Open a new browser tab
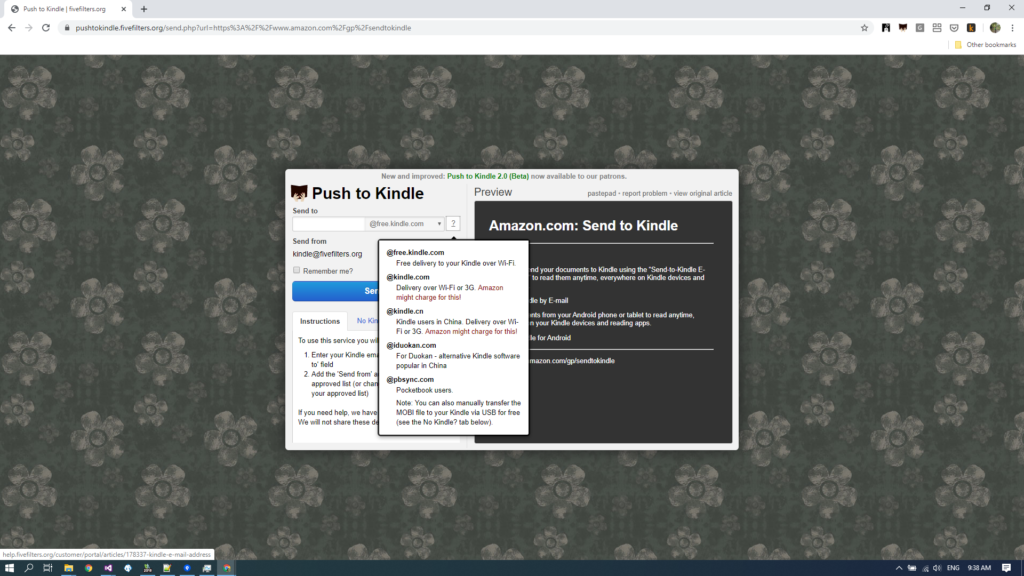Image resolution: width=1024 pixels, height=576 pixels. pyautogui.click(x=144, y=9)
